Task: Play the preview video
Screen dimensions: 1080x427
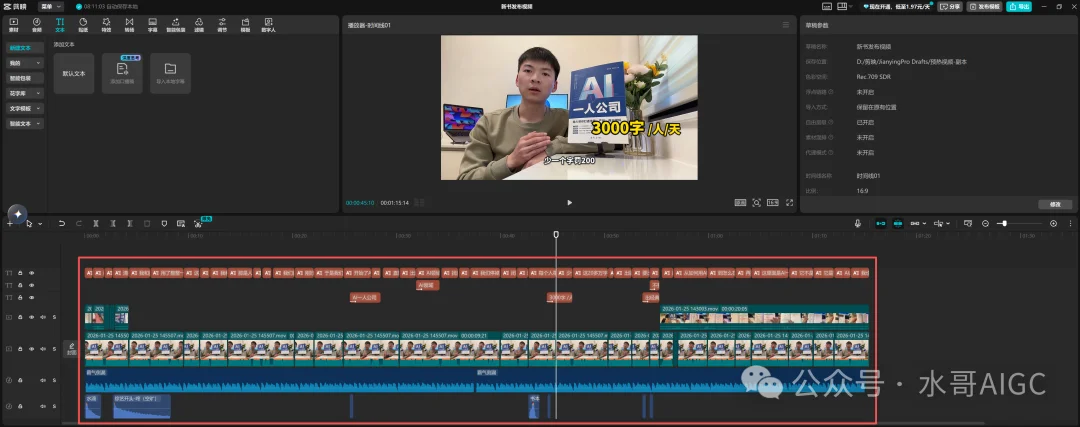Action: [x=569, y=202]
